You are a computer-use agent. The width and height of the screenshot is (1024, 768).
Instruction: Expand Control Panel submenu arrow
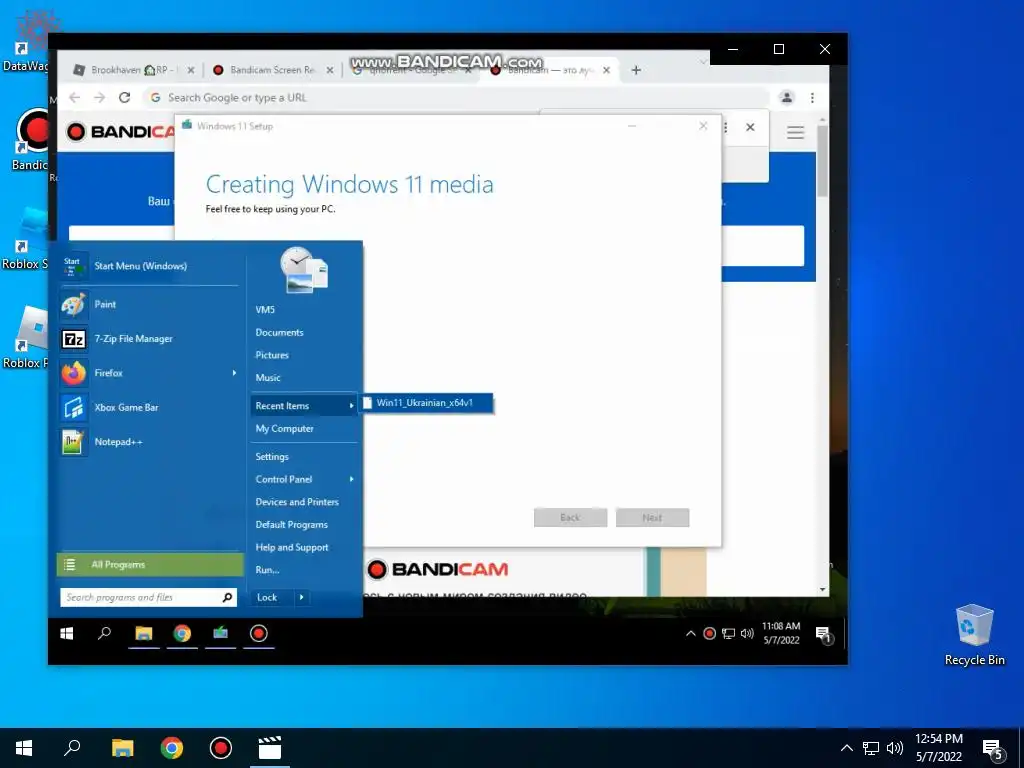point(351,479)
